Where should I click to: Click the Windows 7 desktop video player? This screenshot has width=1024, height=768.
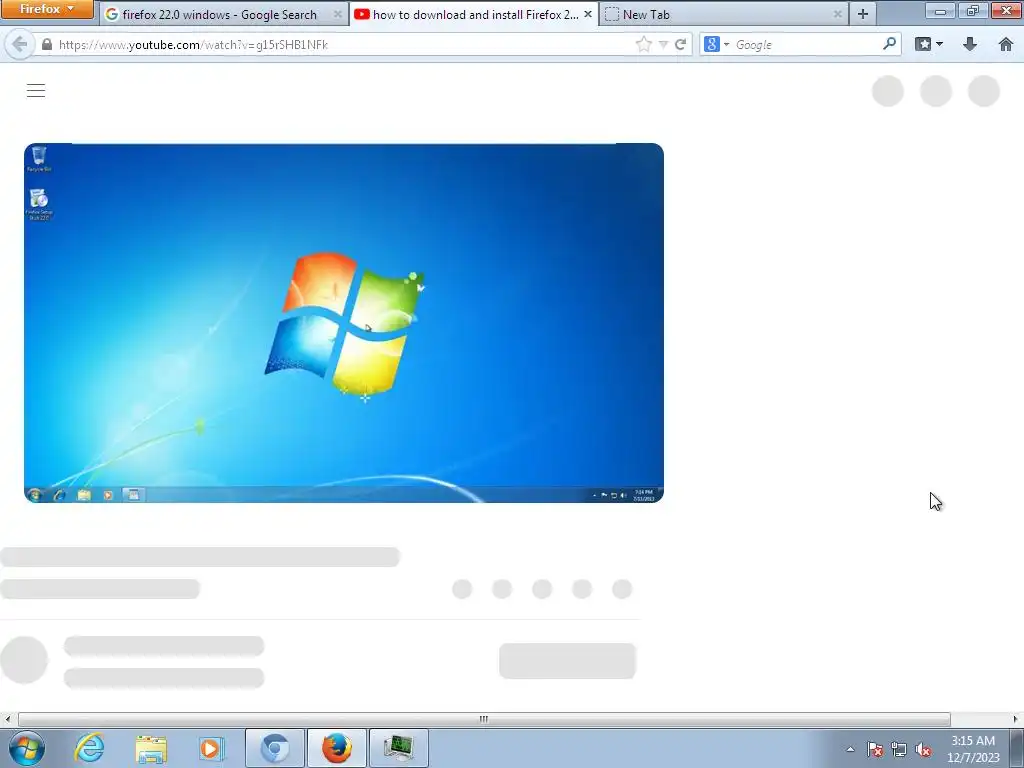pos(344,323)
